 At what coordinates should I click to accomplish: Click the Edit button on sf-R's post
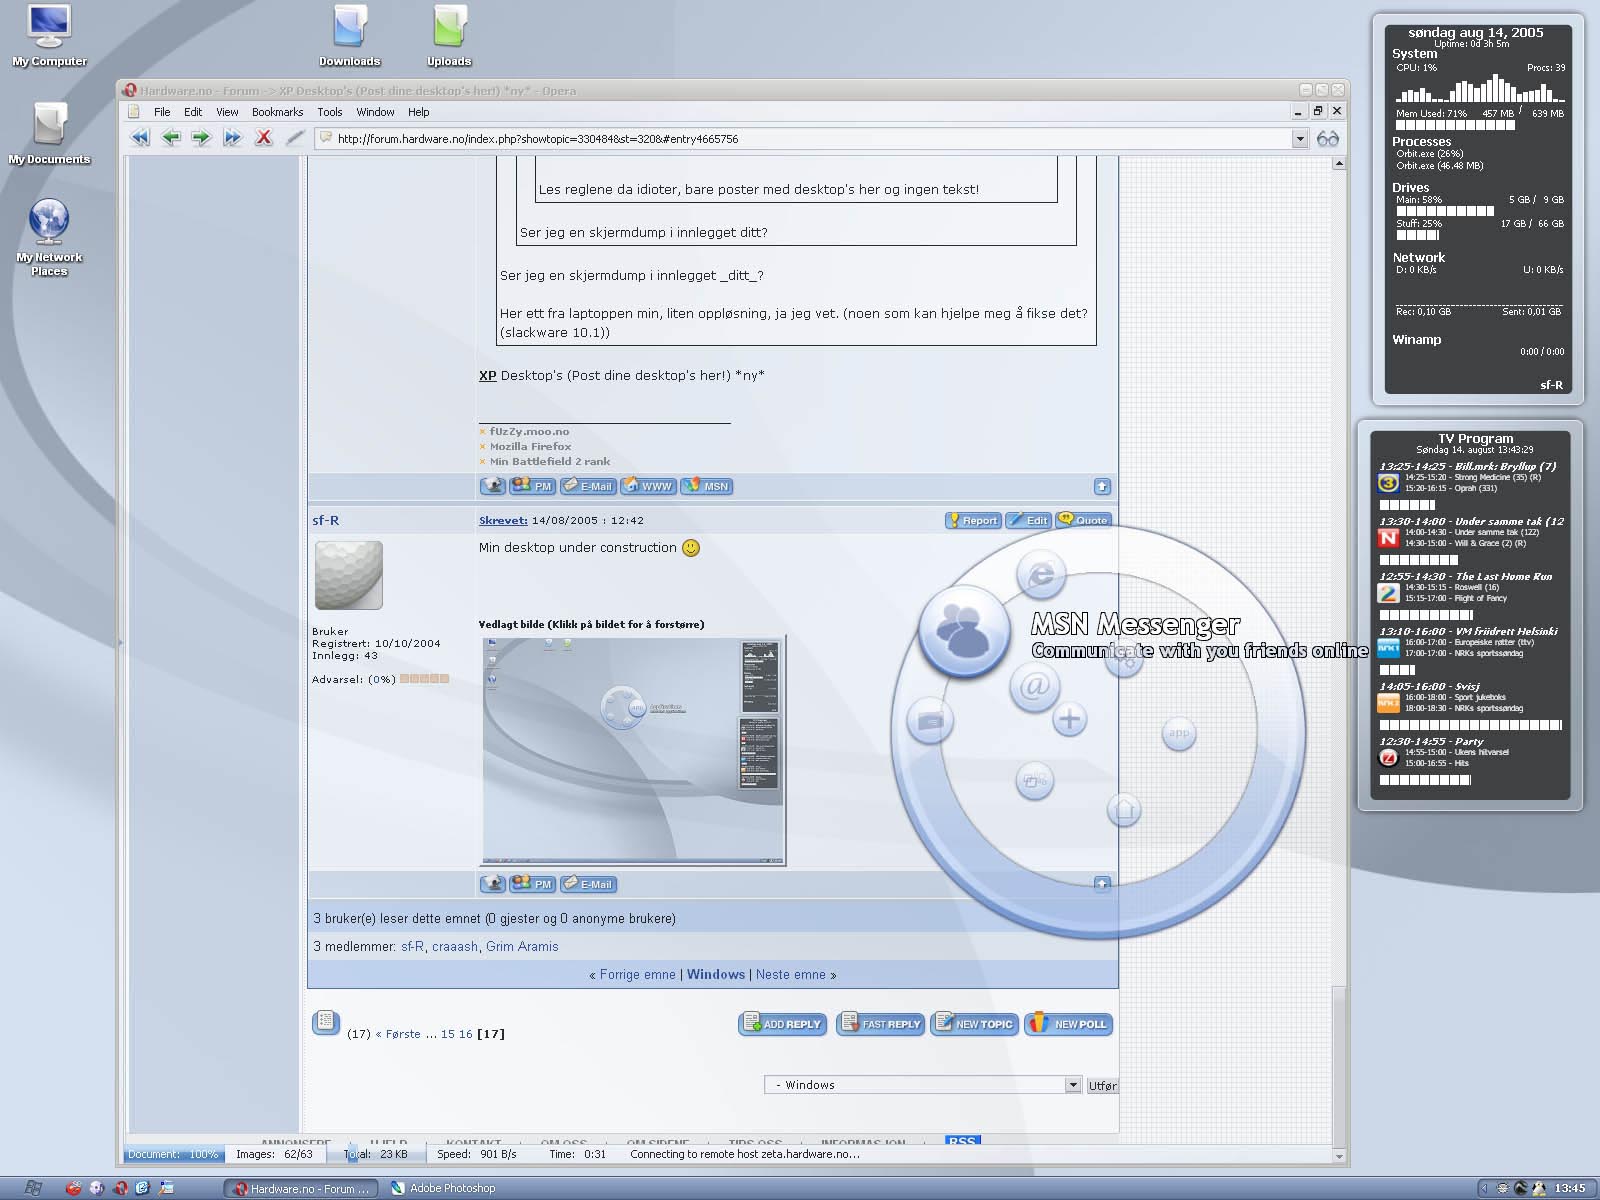[1028, 520]
